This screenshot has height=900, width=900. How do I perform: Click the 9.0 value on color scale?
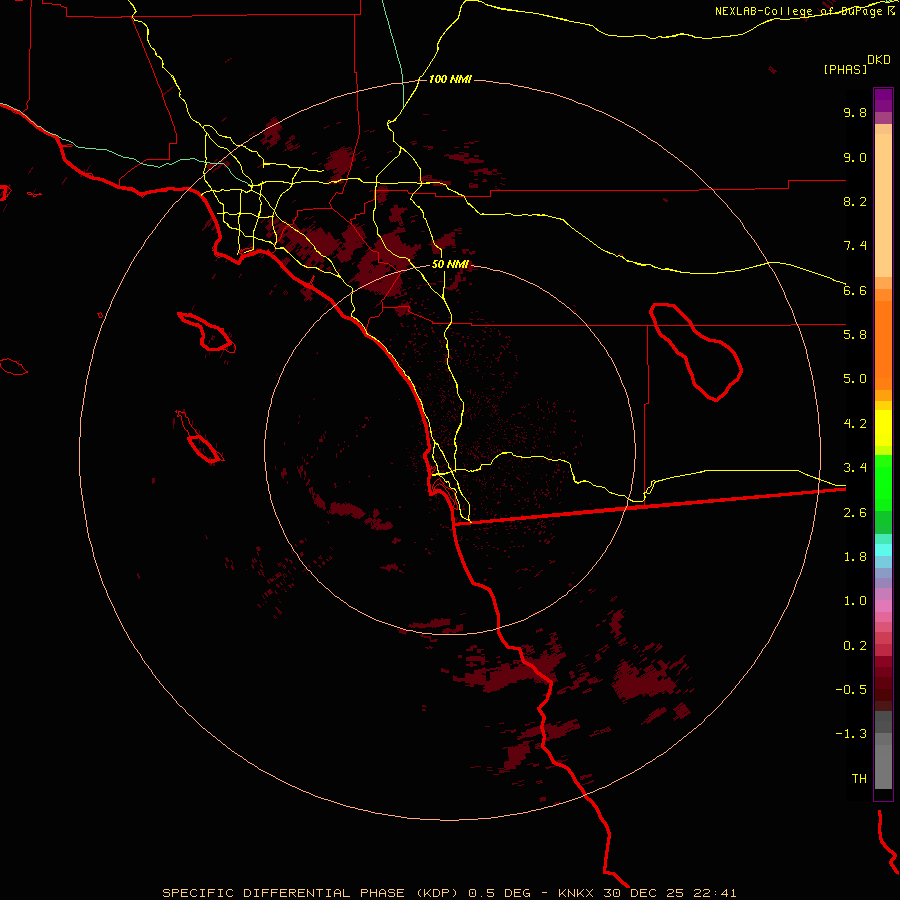[855, 157]
